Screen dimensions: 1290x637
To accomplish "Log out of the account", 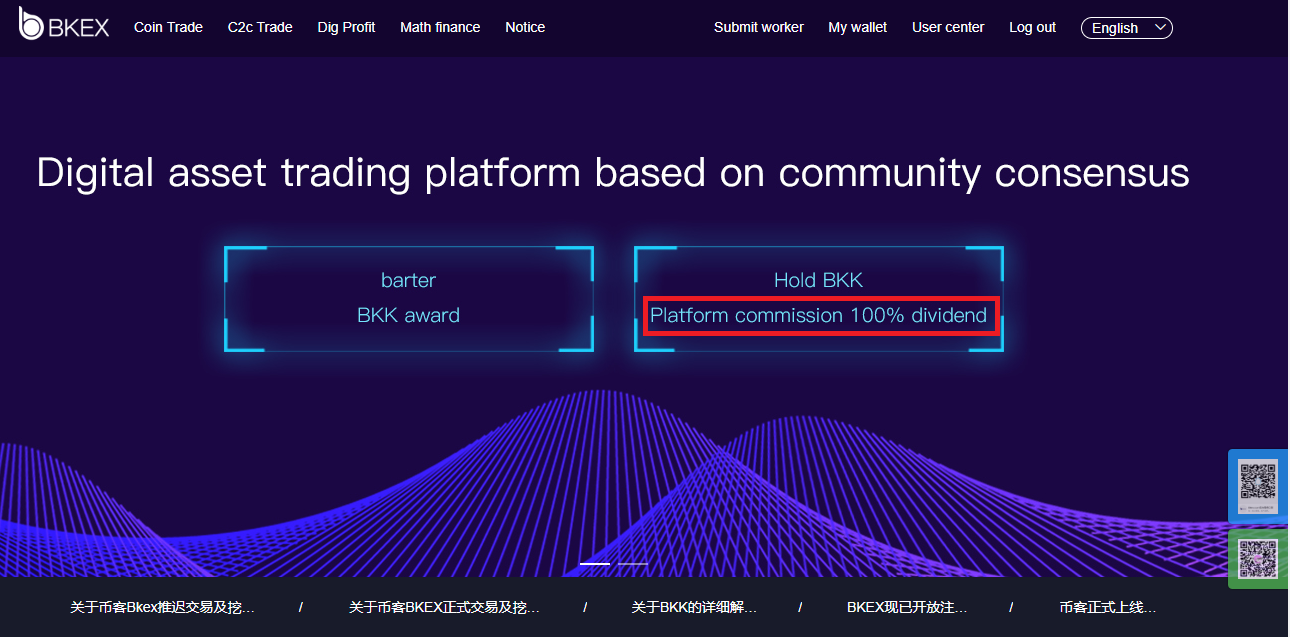I will click(x=1032, y=27).
